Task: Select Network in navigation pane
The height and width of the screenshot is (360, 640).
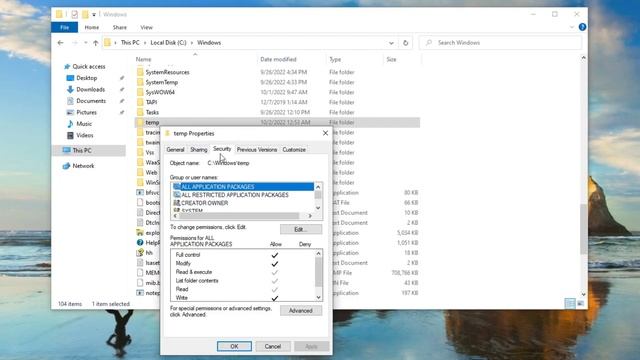Action: (83, 166)
